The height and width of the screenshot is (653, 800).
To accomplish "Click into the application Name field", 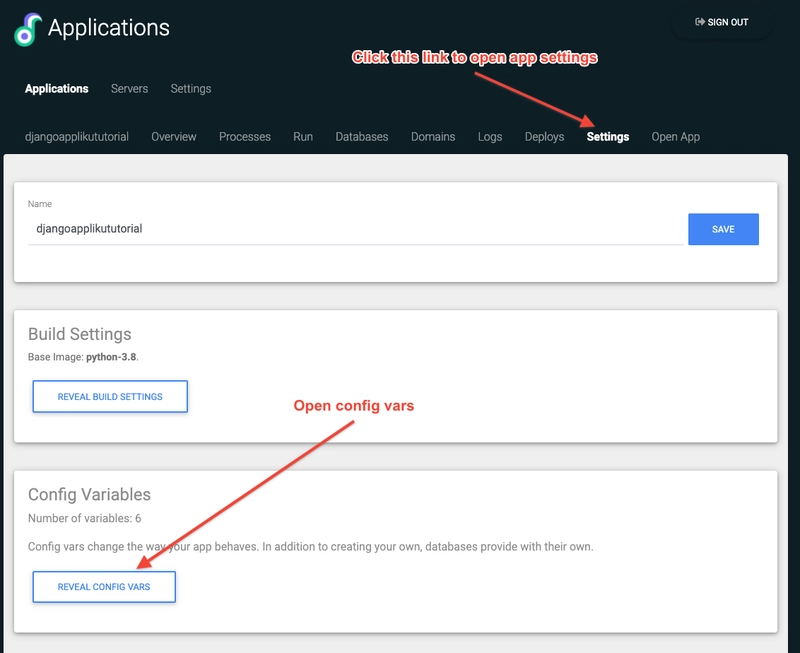I will click(356, 229).
